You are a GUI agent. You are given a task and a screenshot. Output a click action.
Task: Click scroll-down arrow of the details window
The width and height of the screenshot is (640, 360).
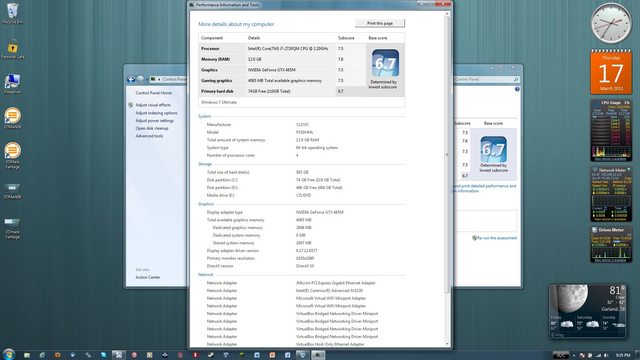[x=447, y=344]
